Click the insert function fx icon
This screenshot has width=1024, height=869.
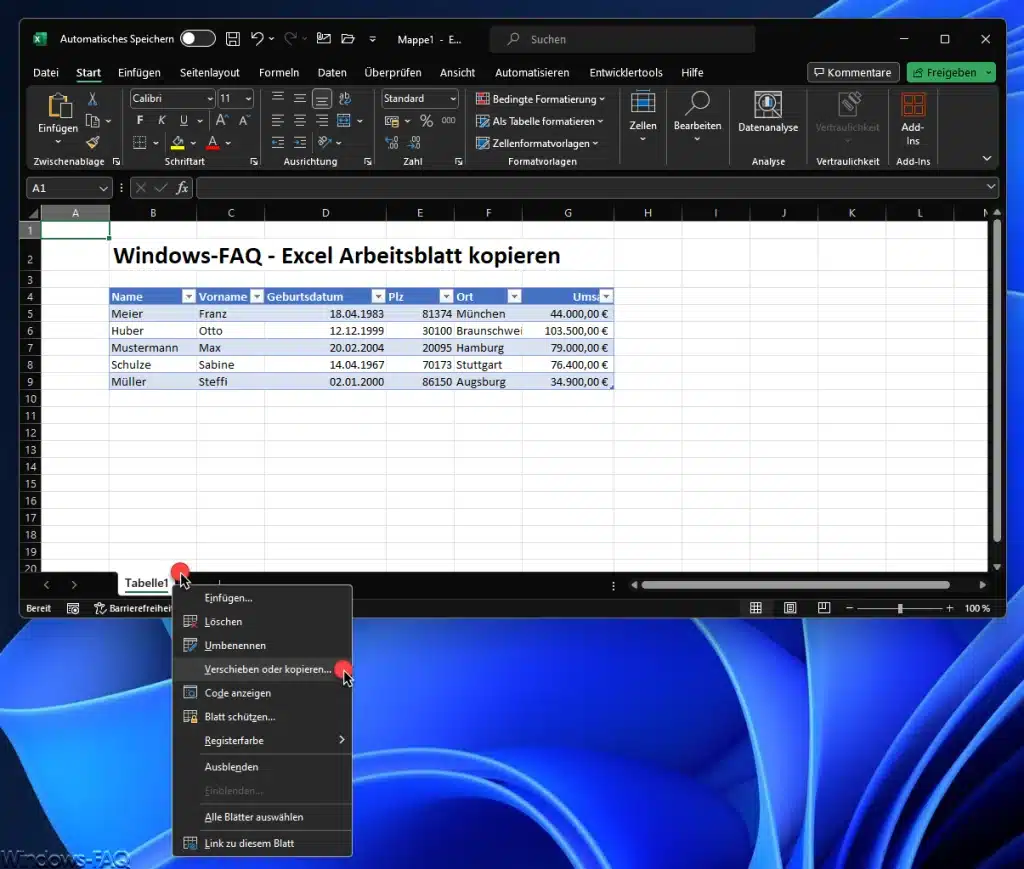(182, 188)
